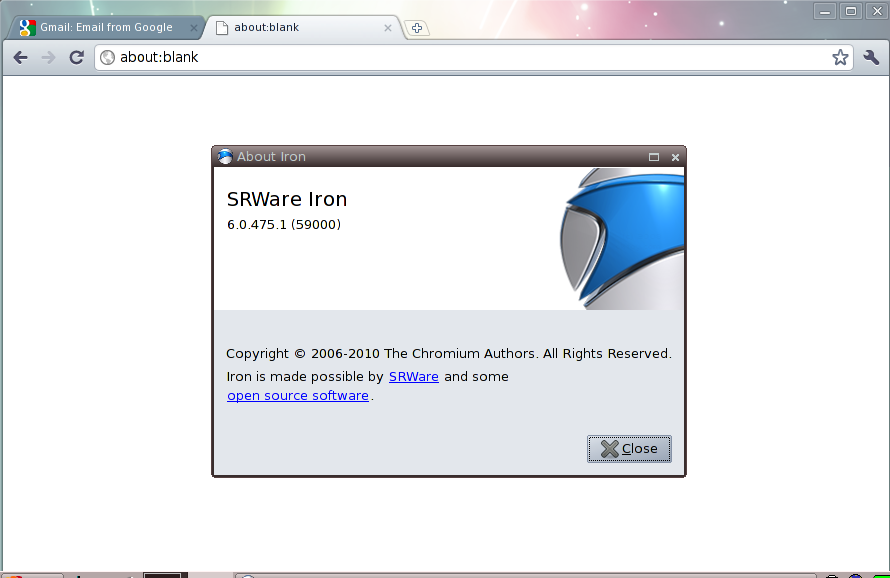Click the globe page info icon in address bar
The height and width of the screenshot is (578, 890).
(108, 58)
